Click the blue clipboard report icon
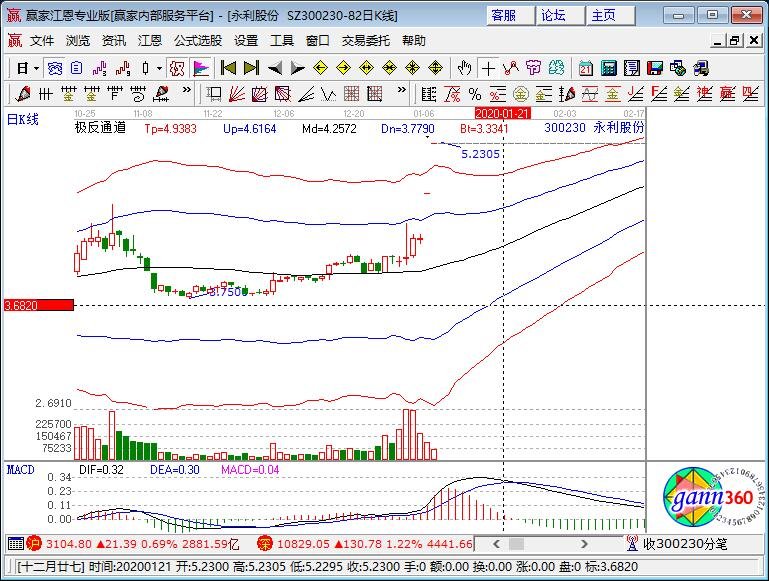Screen dimensions: 769x581 (x=77, y=68)
